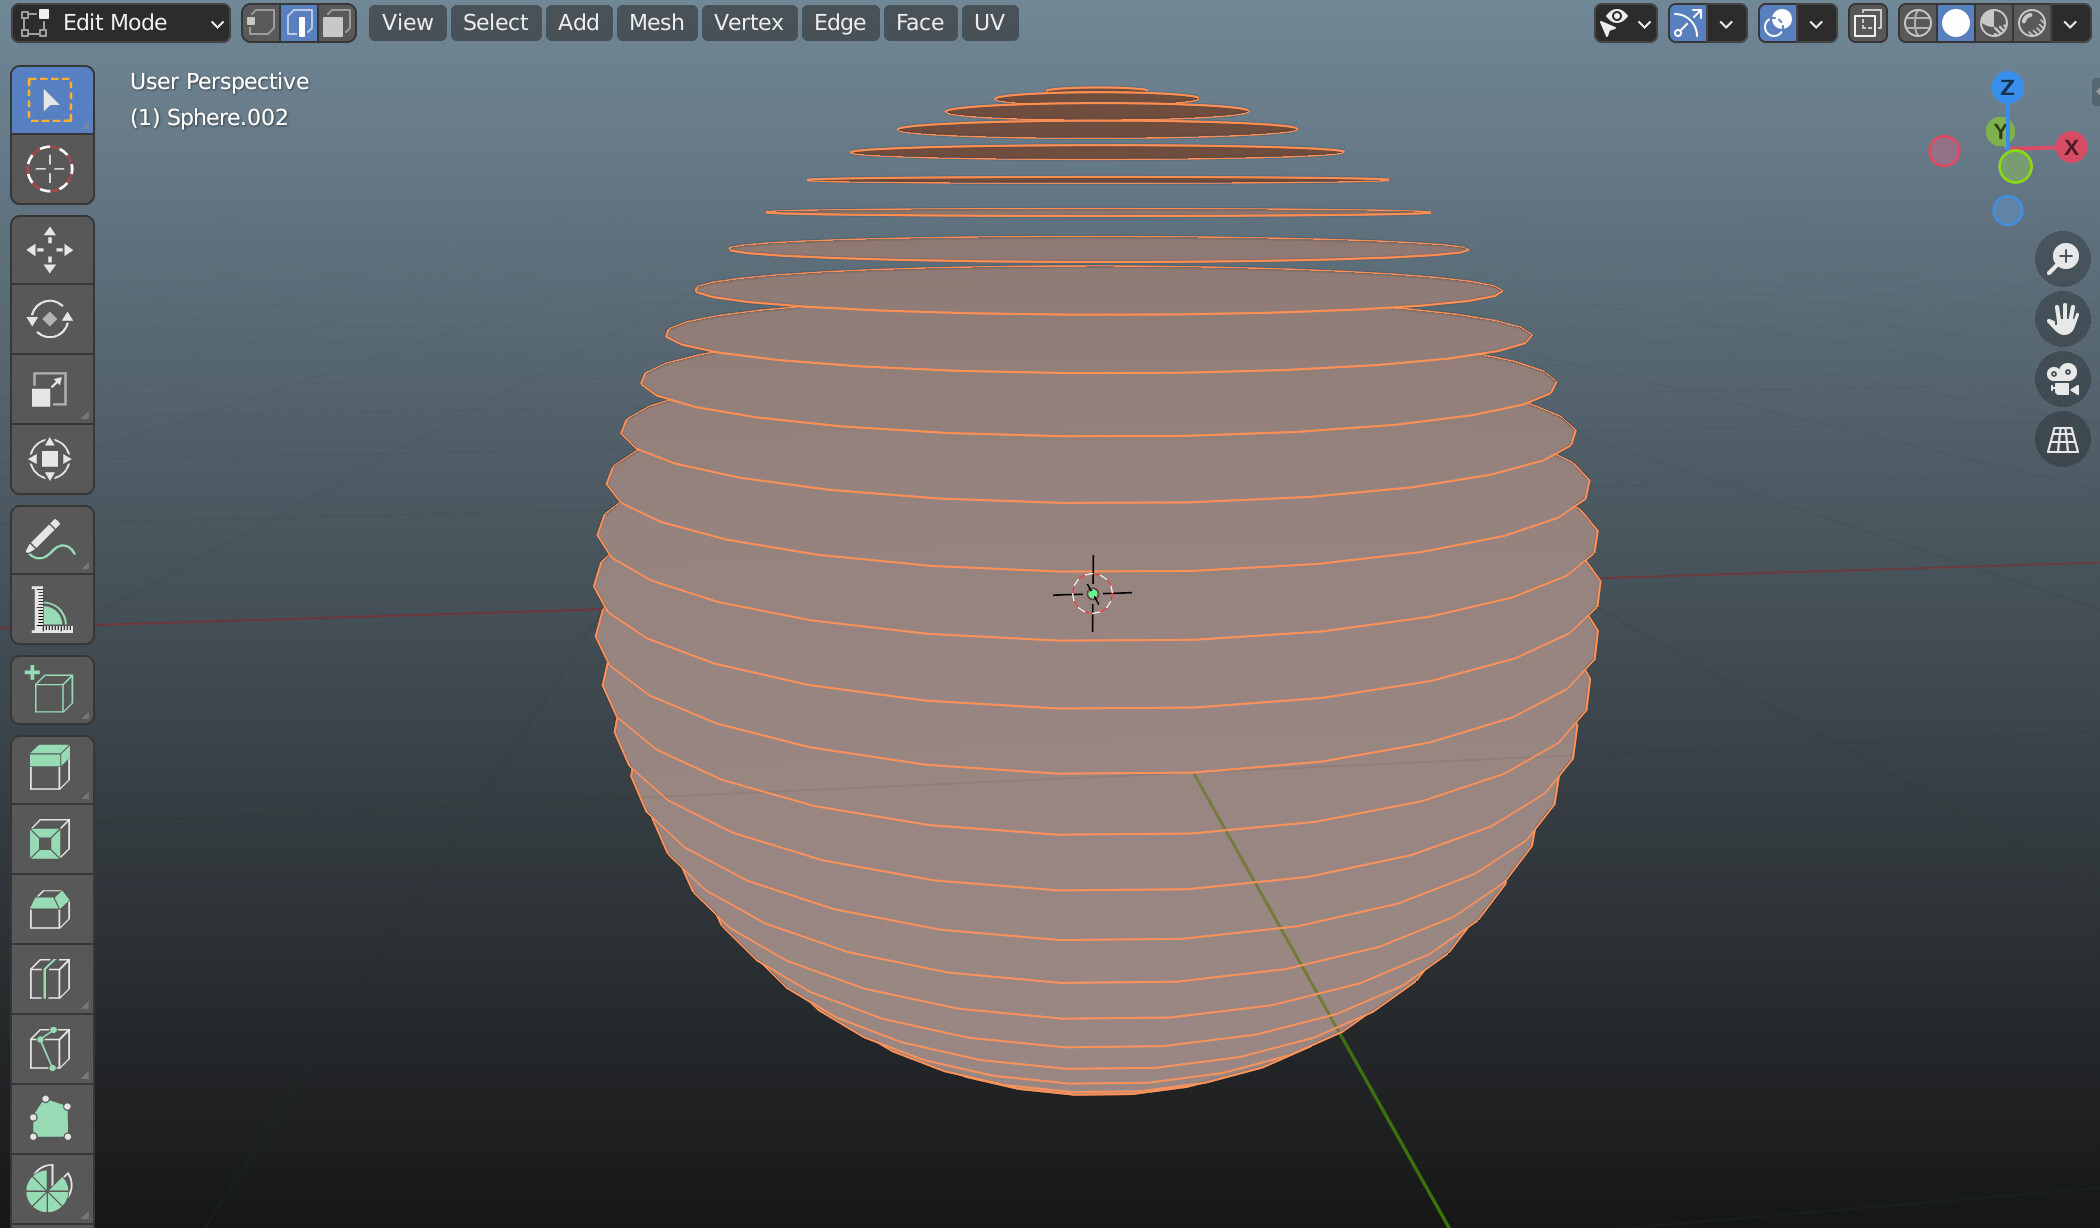Activate the 3D Cursor tool

(52, 169)
